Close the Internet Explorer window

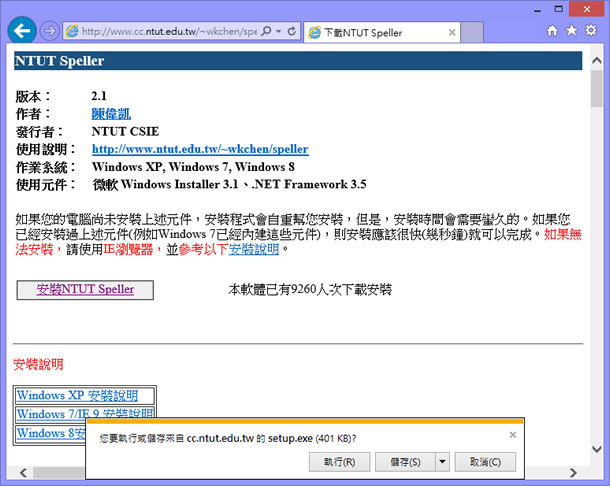click(587, 9)
